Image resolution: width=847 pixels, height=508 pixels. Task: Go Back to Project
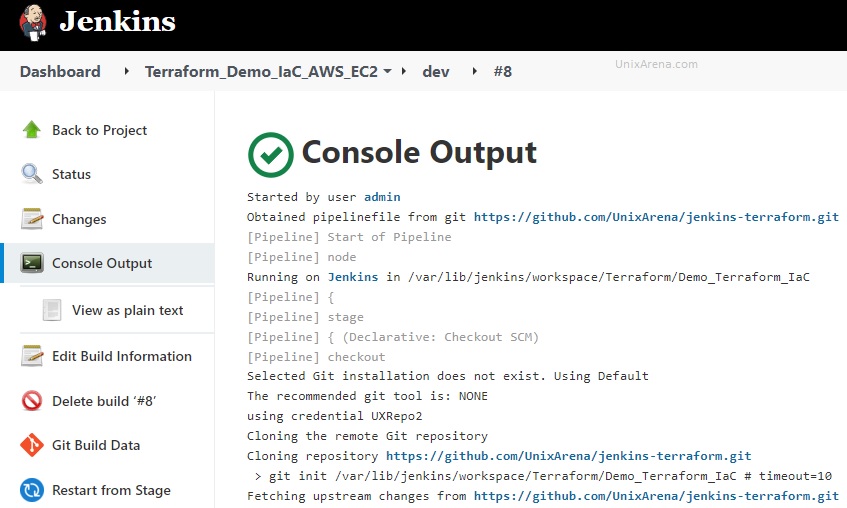tap(99, 130)
